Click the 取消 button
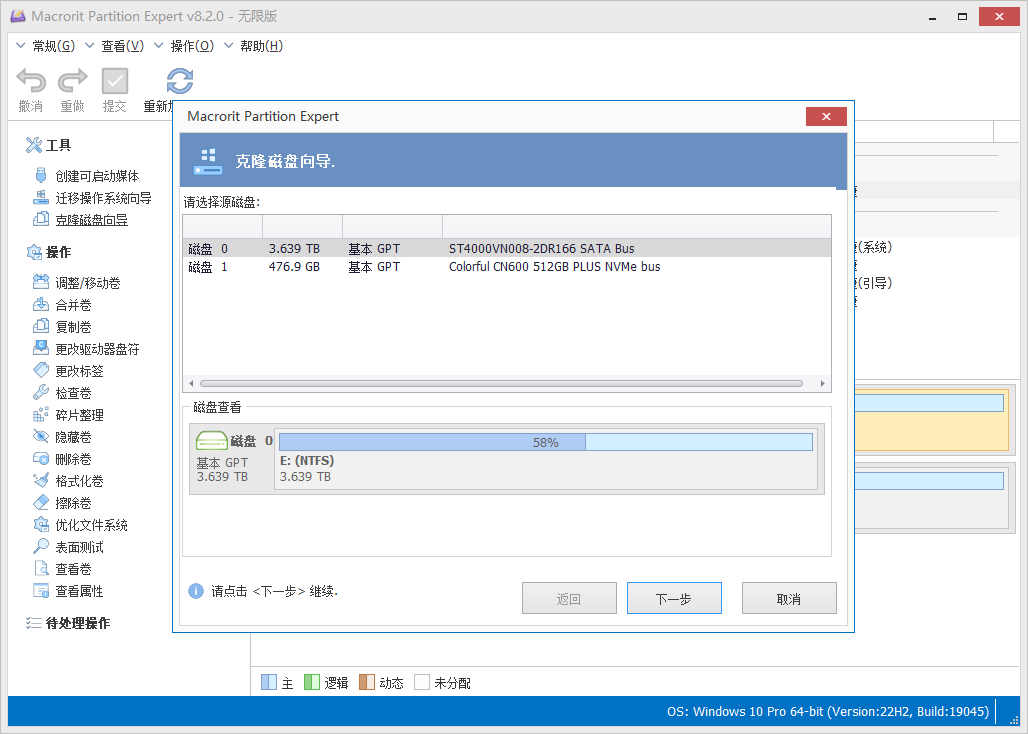Screen dimensions: 1028x734 point(789,598)
